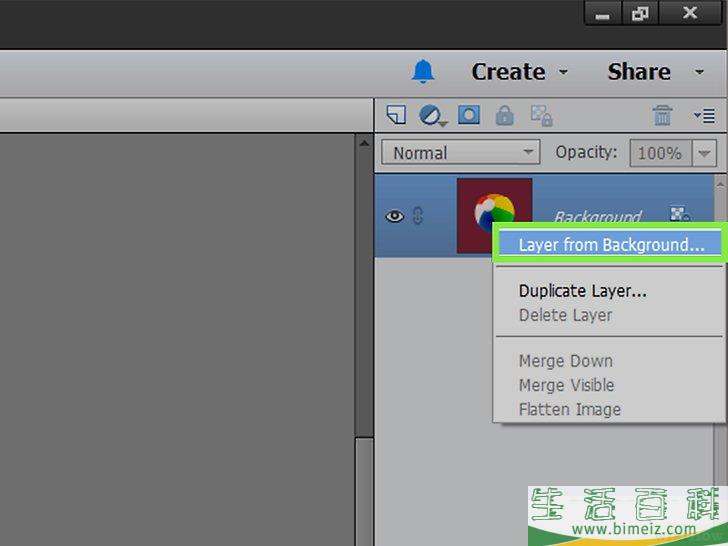
Task: Click the canvas vertical scrollbar up arrow
Action: pyautogui.click(x=365, y=145)
